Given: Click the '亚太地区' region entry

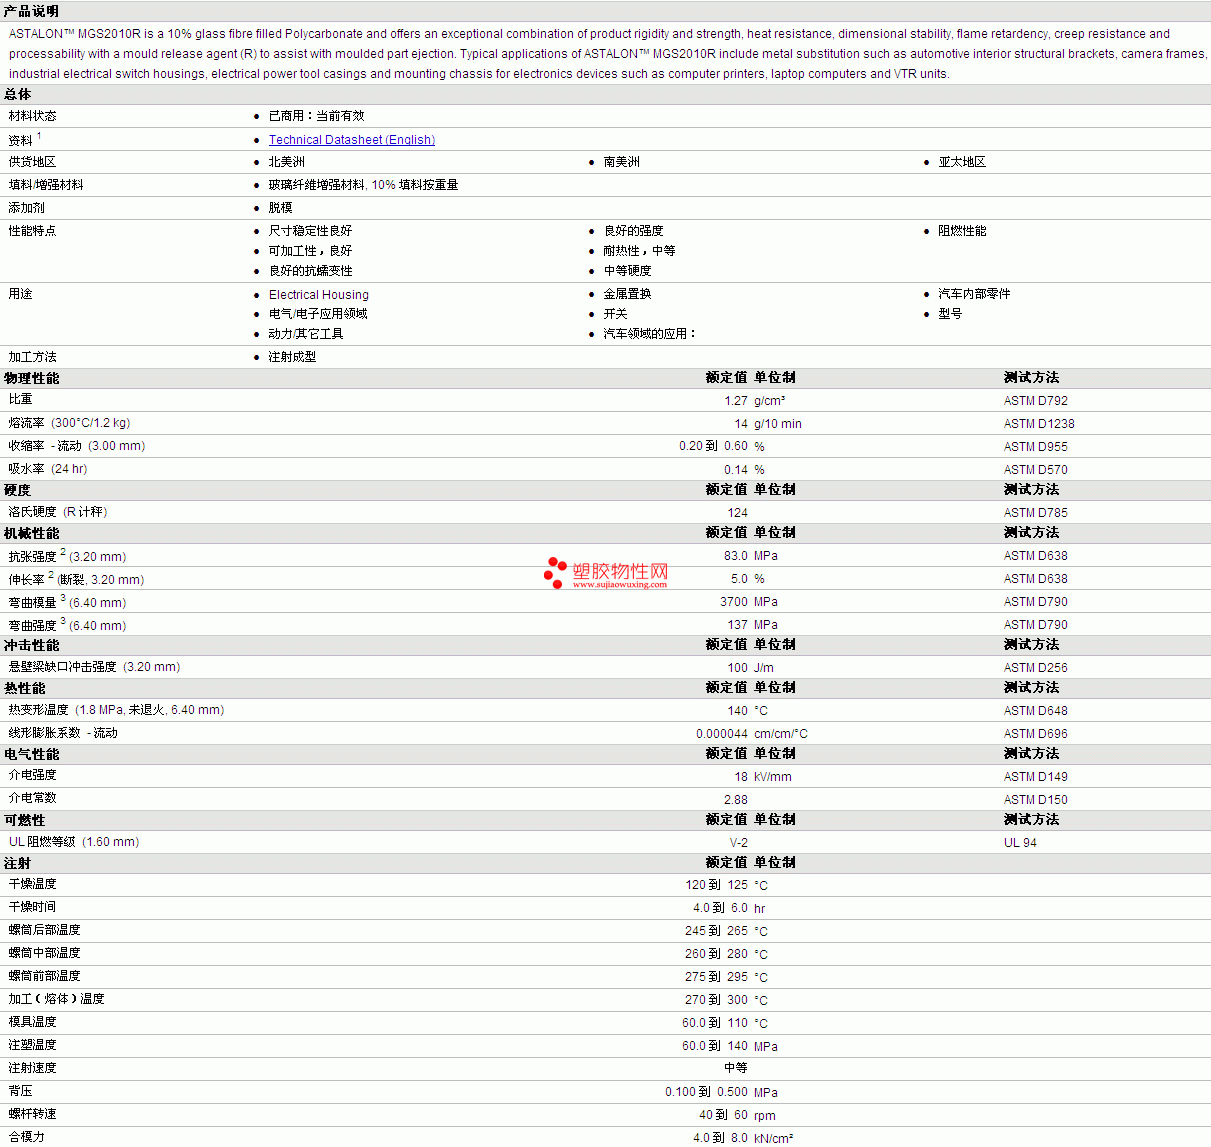Looking at the screenshot, I should [962, 162].
